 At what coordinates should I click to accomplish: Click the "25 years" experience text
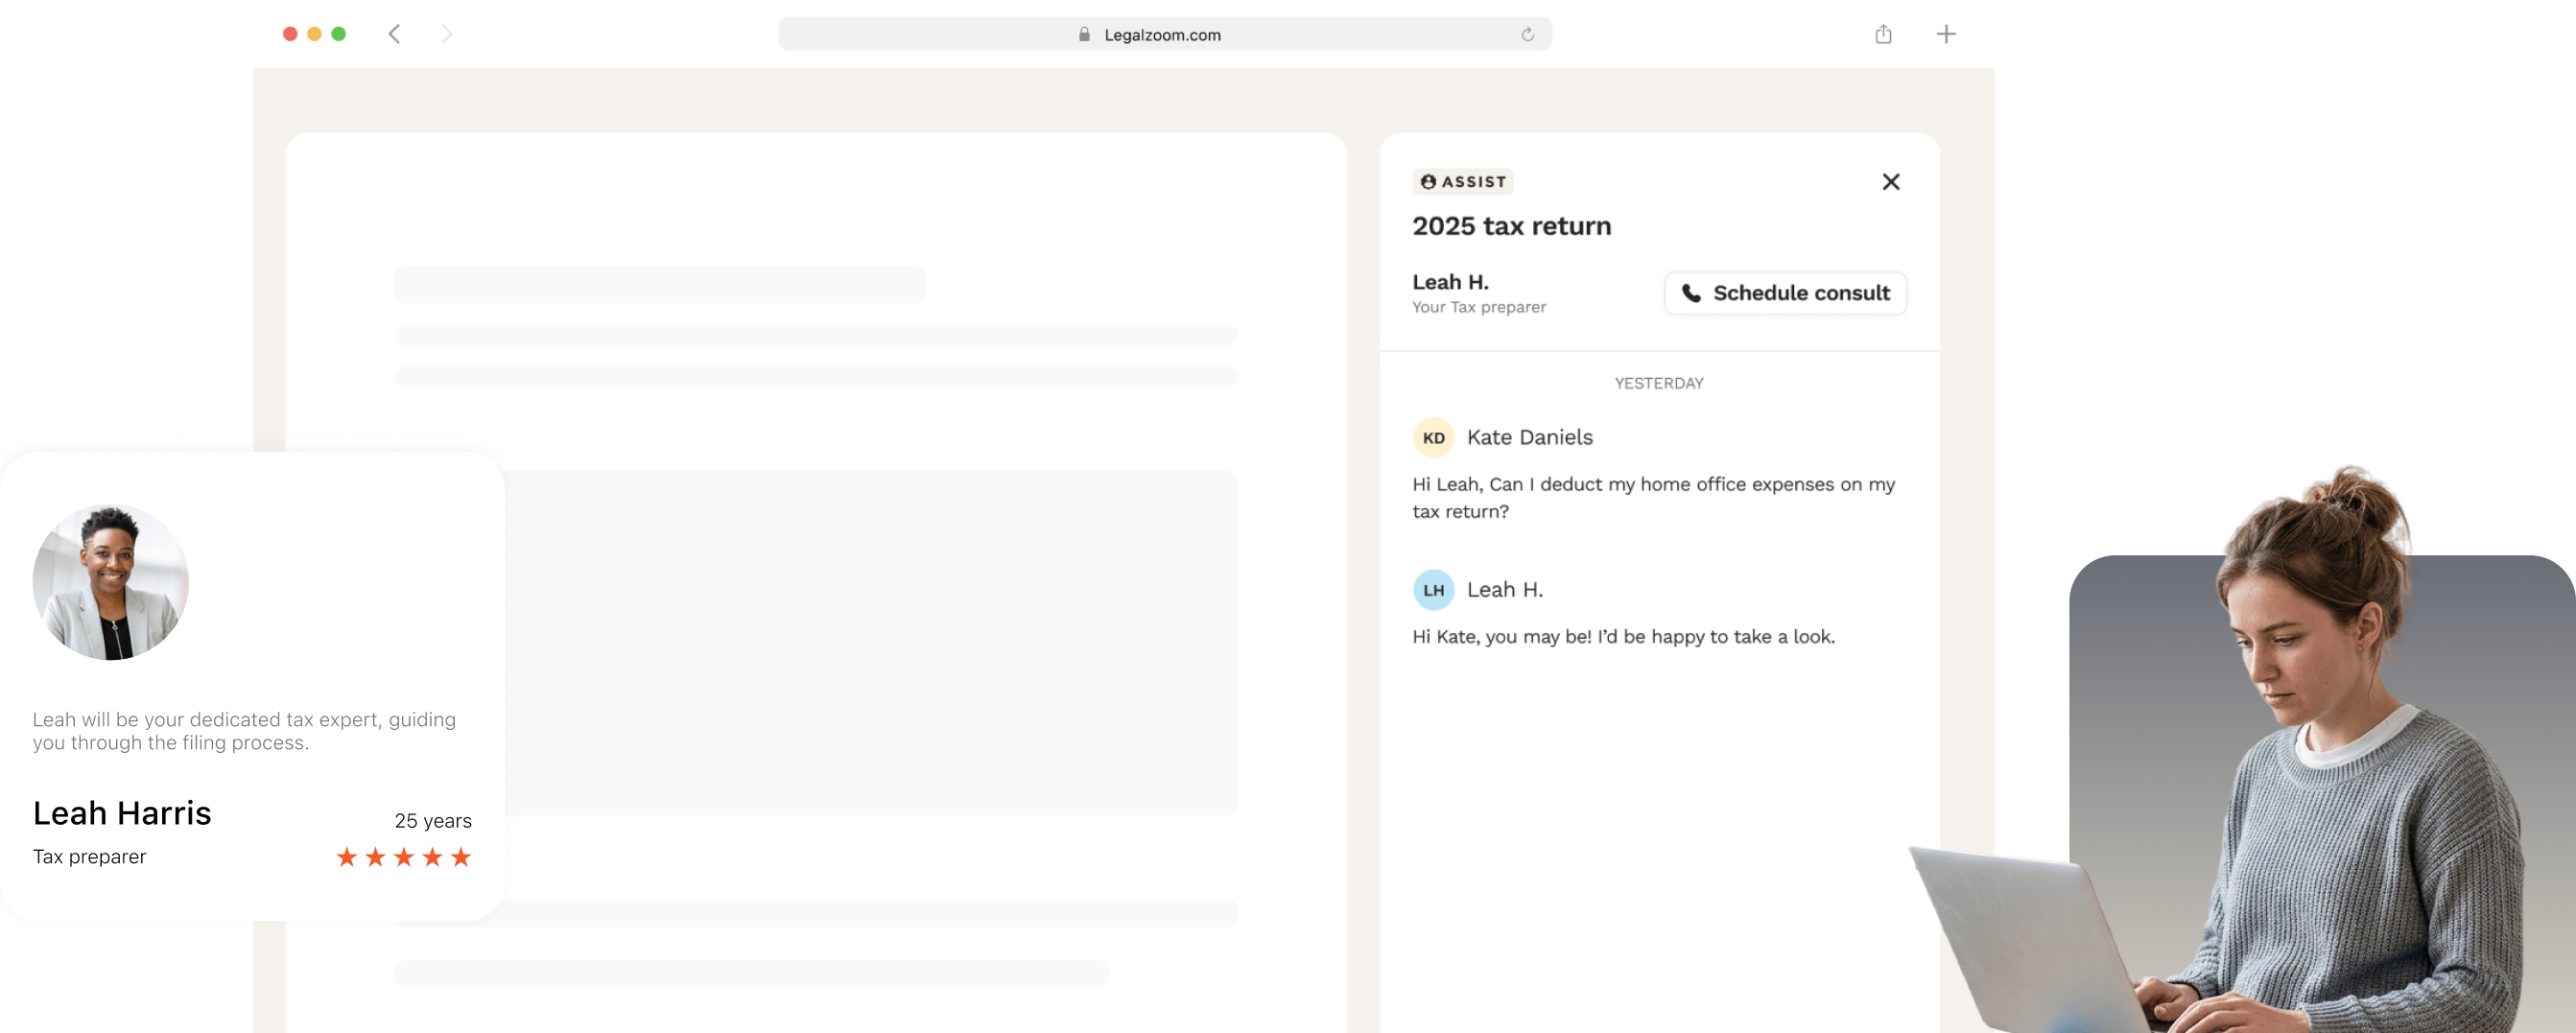[x=432, y=820]
